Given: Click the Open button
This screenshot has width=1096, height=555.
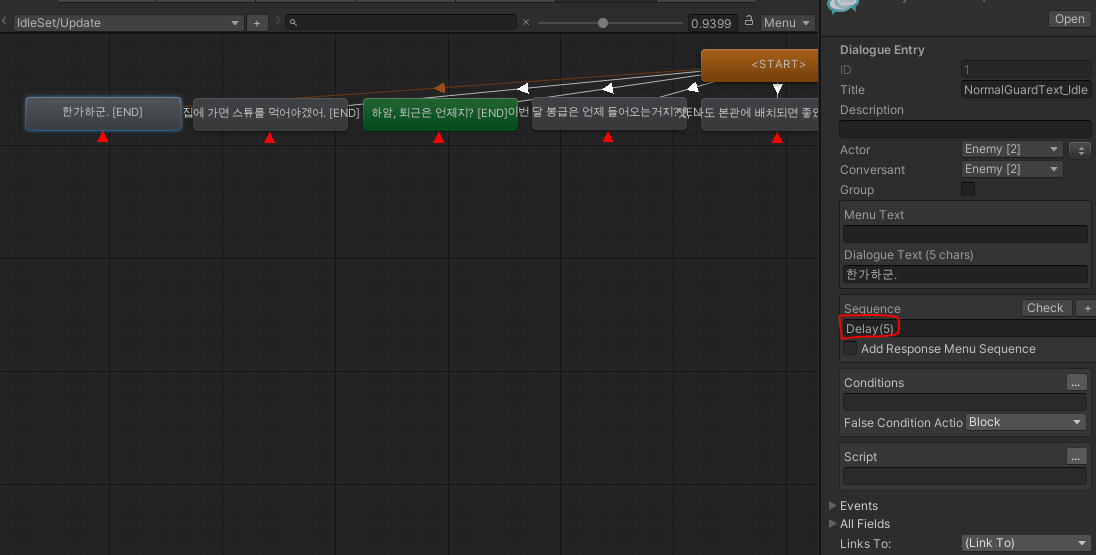Looking at the screenshot, I should pyautogui.click(x=1069, y=19).
